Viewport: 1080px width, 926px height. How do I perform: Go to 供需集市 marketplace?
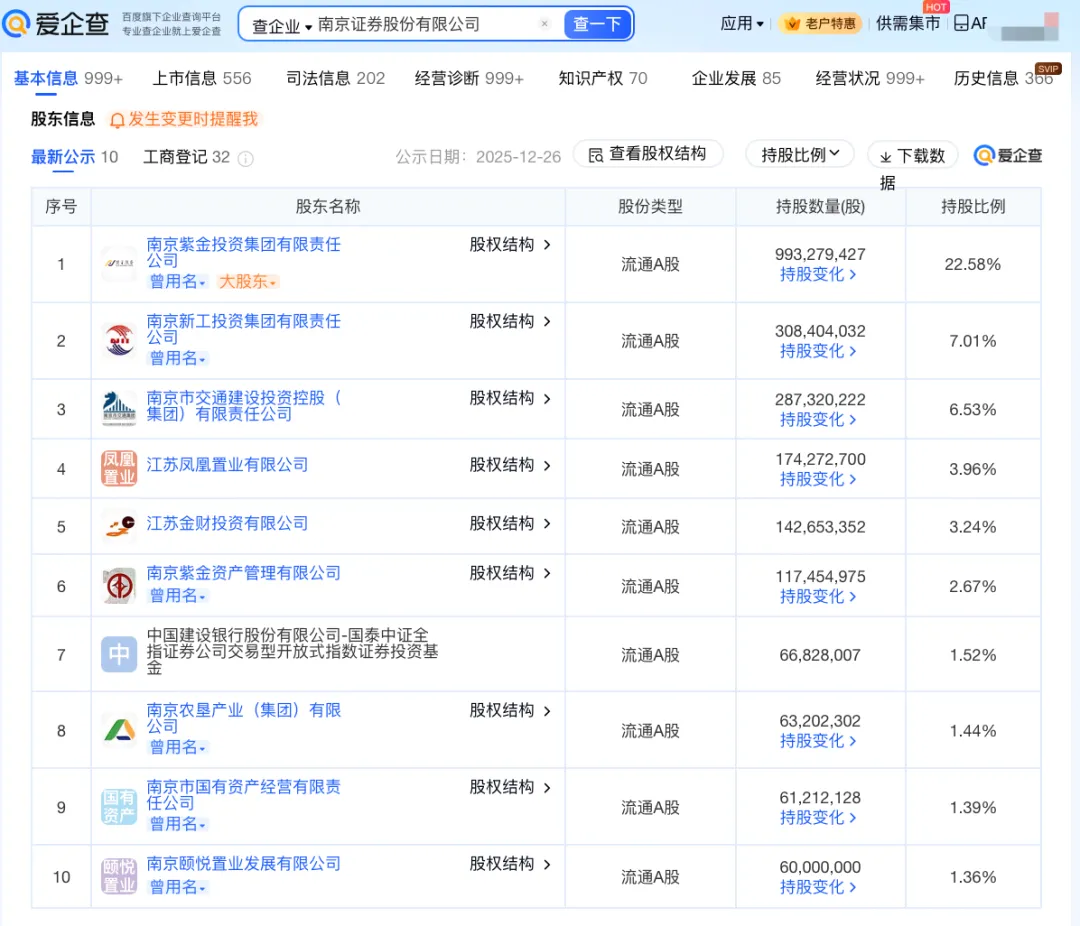coord(908,23)
